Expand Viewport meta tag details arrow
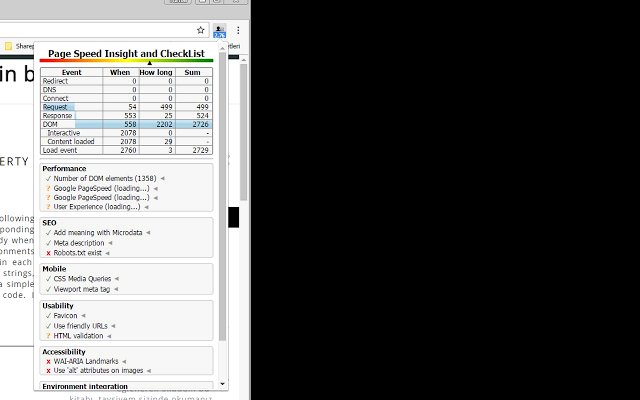640x400 pixels. [x=116, y=289]
